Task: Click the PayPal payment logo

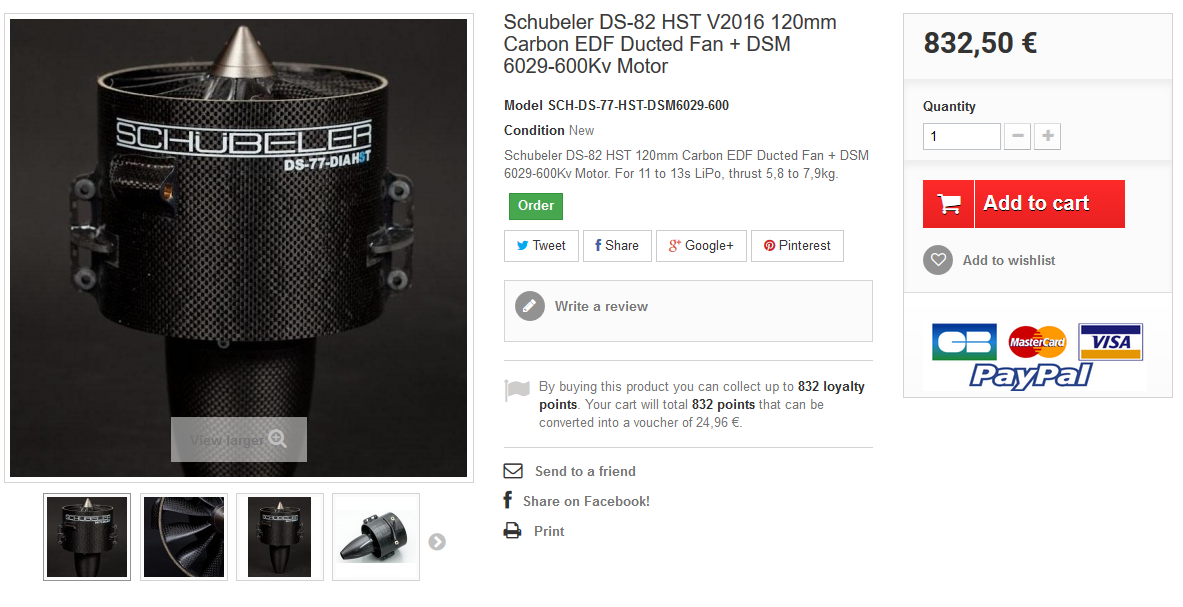Action: (x=1031, y=376)
